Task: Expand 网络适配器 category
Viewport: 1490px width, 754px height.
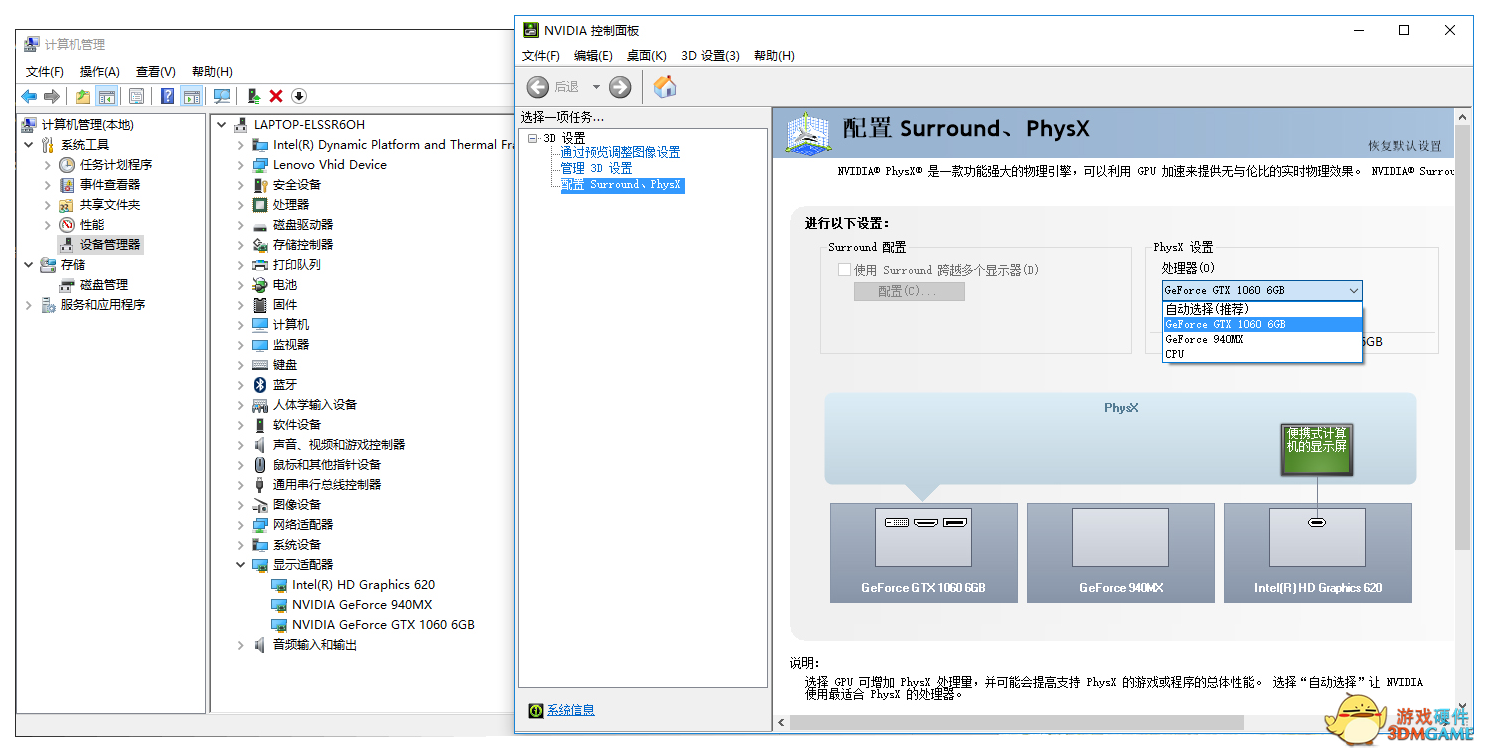Action: click(241, 525)
